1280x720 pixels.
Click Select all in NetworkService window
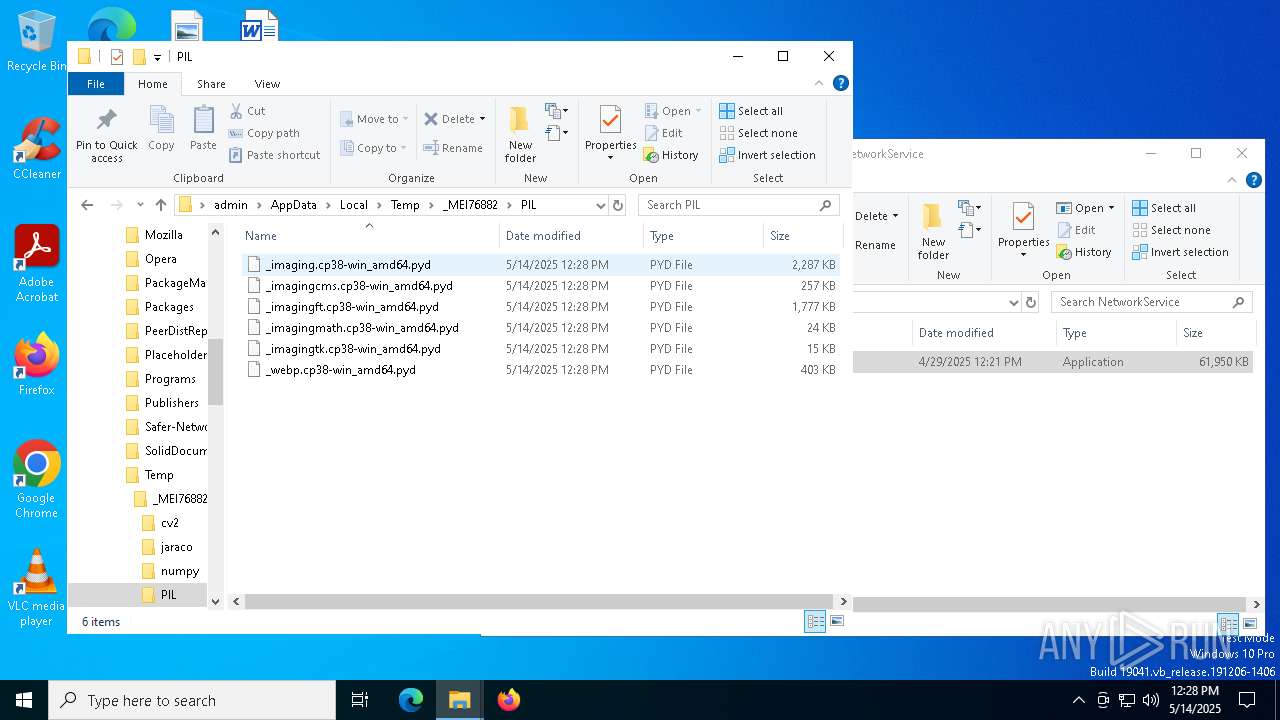[x=1164, y=208]
